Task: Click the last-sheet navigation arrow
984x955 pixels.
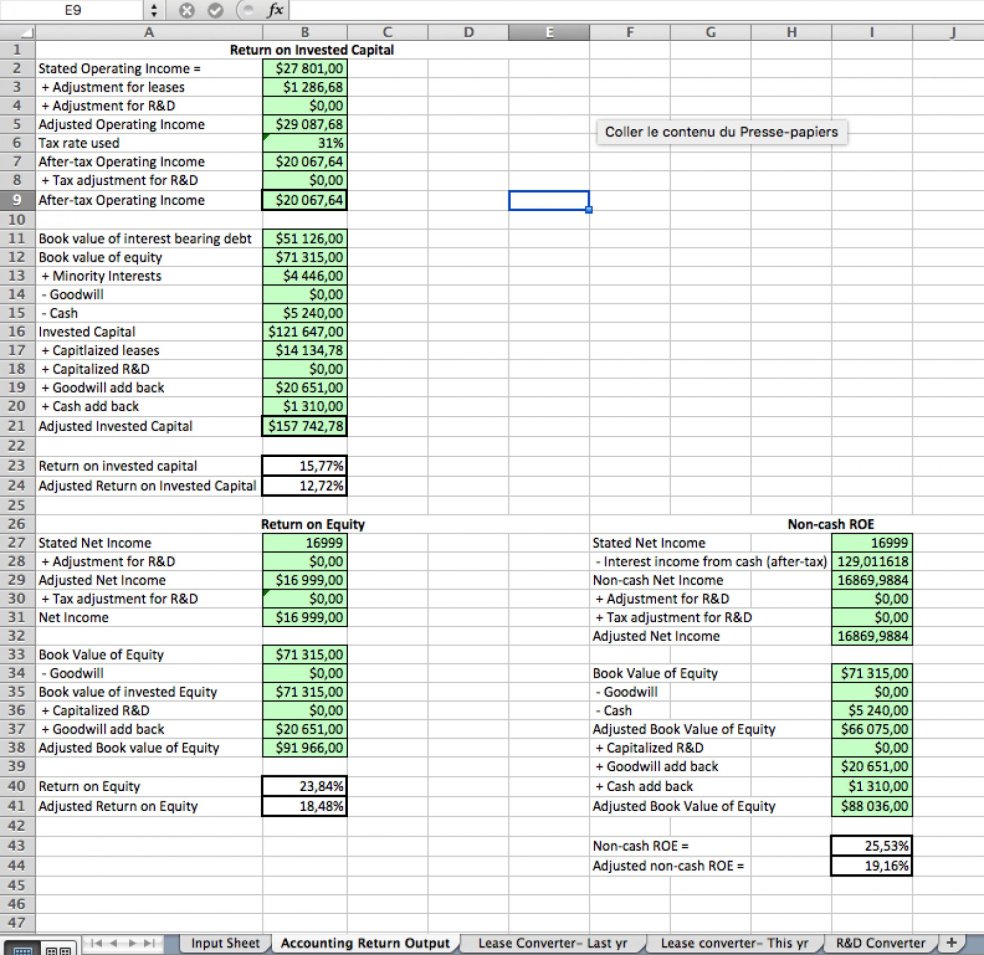Action: pyautogui.click(x=147, y=942)
